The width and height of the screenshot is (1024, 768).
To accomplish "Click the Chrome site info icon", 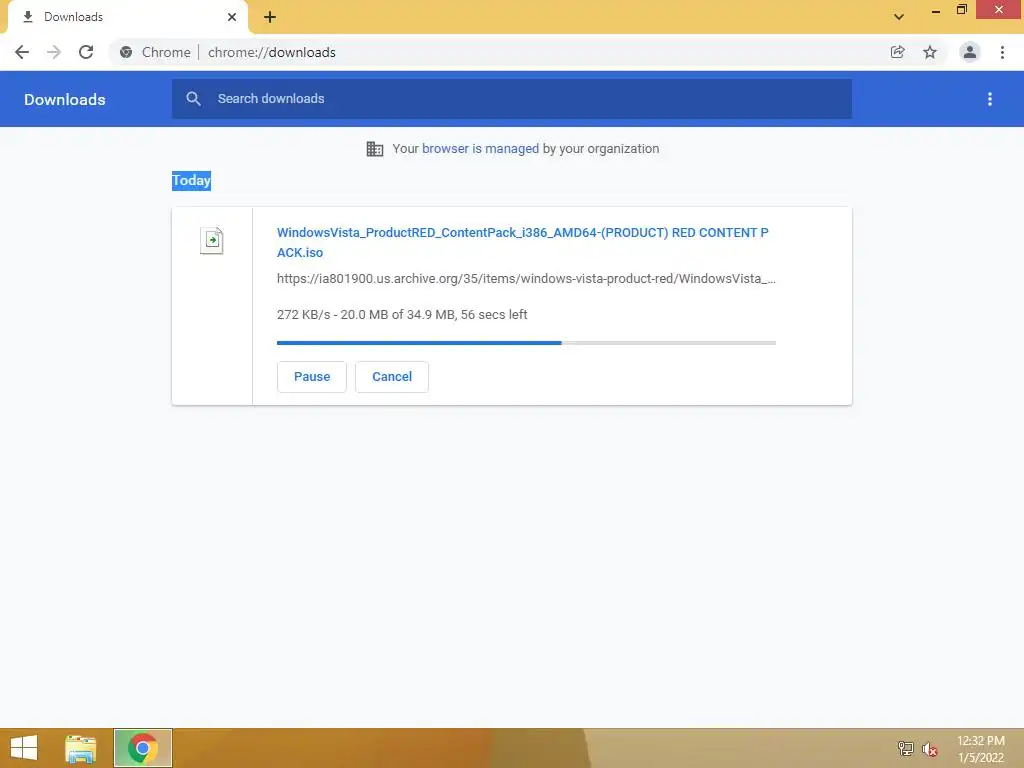I will [126, 52].
